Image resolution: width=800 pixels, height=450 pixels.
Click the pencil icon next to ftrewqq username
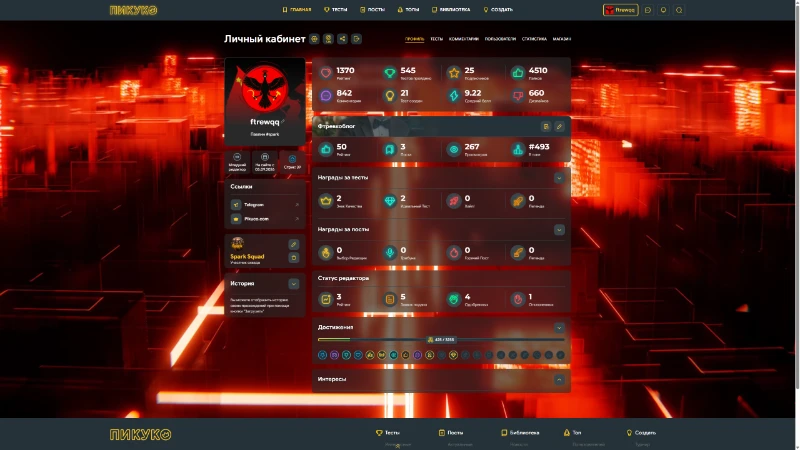(283, 121)
